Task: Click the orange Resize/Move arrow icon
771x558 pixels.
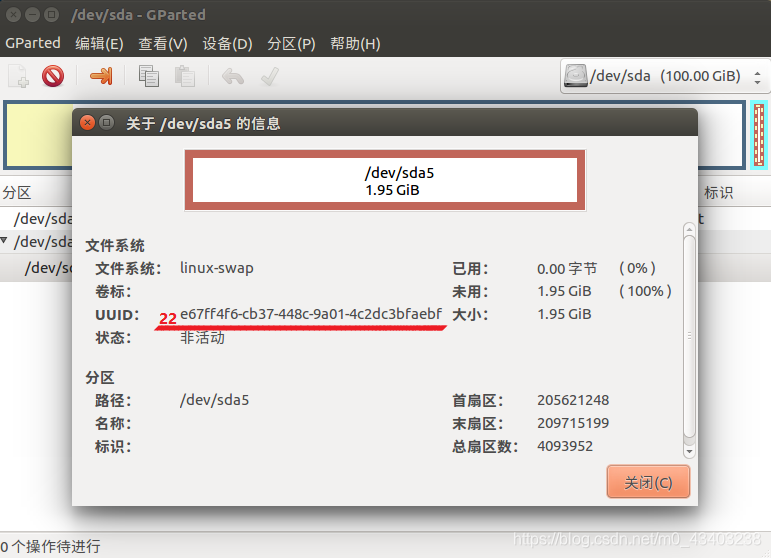Action: pyautogui.click(x=101, y=76)
